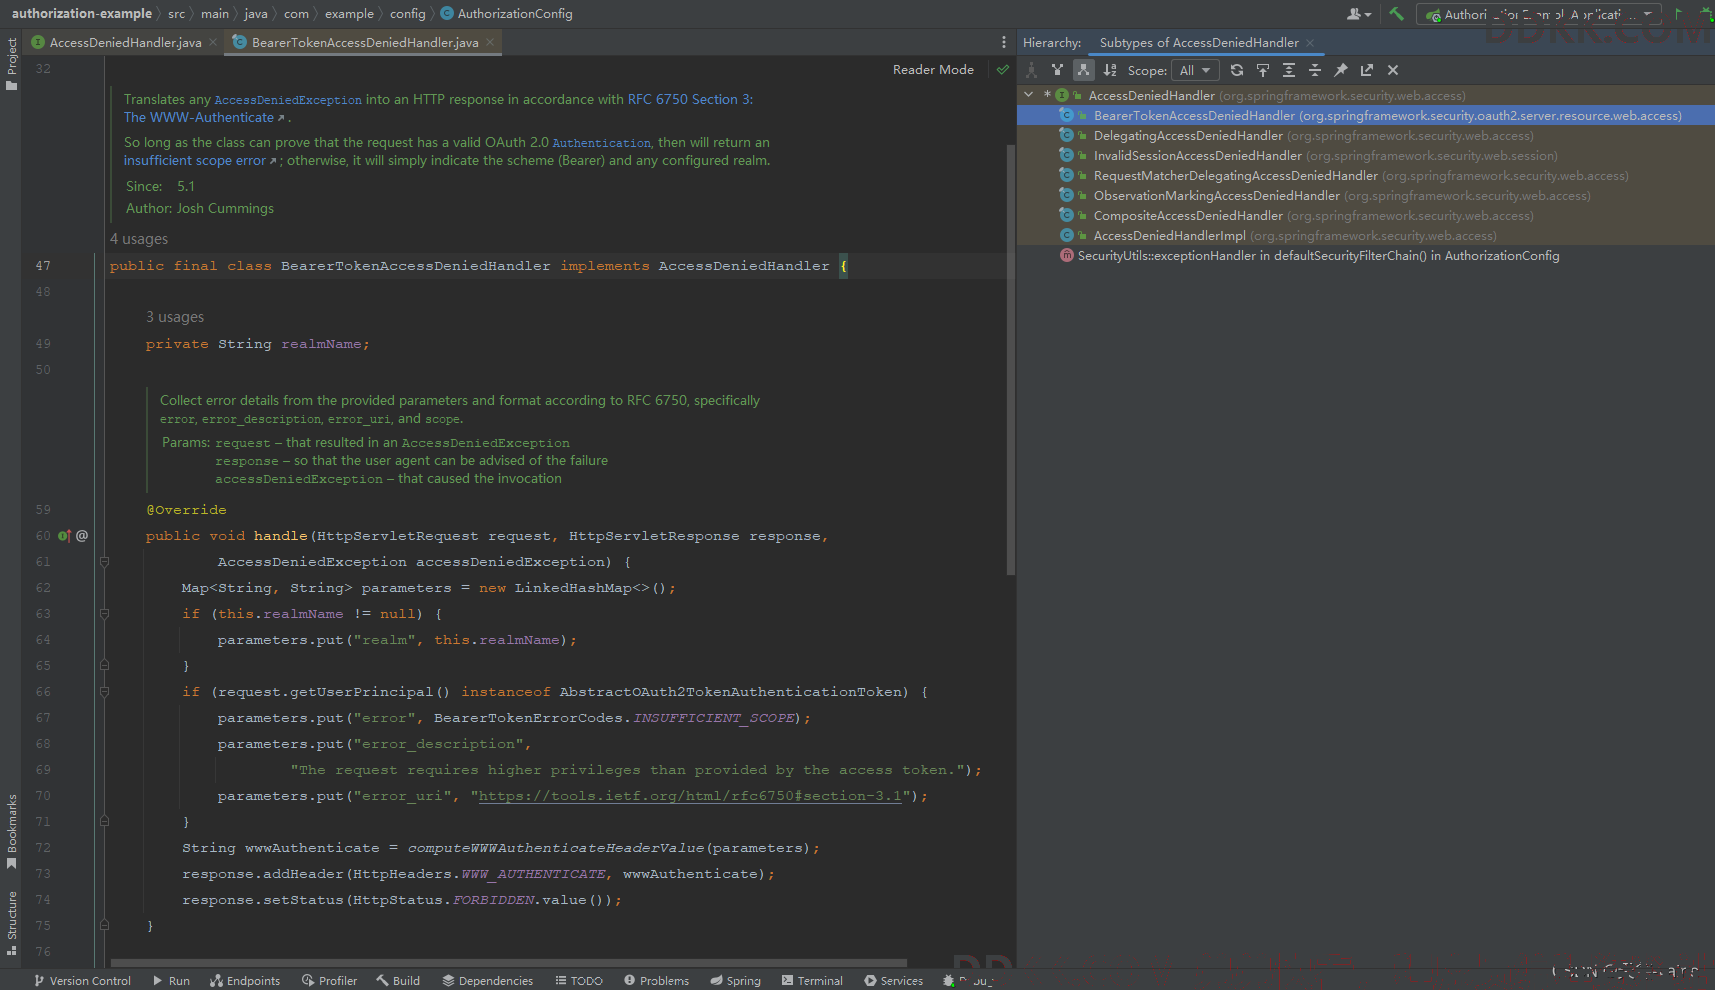
Task: Expand all nodes in hierarchy
Action: [x=1289, y=70]
